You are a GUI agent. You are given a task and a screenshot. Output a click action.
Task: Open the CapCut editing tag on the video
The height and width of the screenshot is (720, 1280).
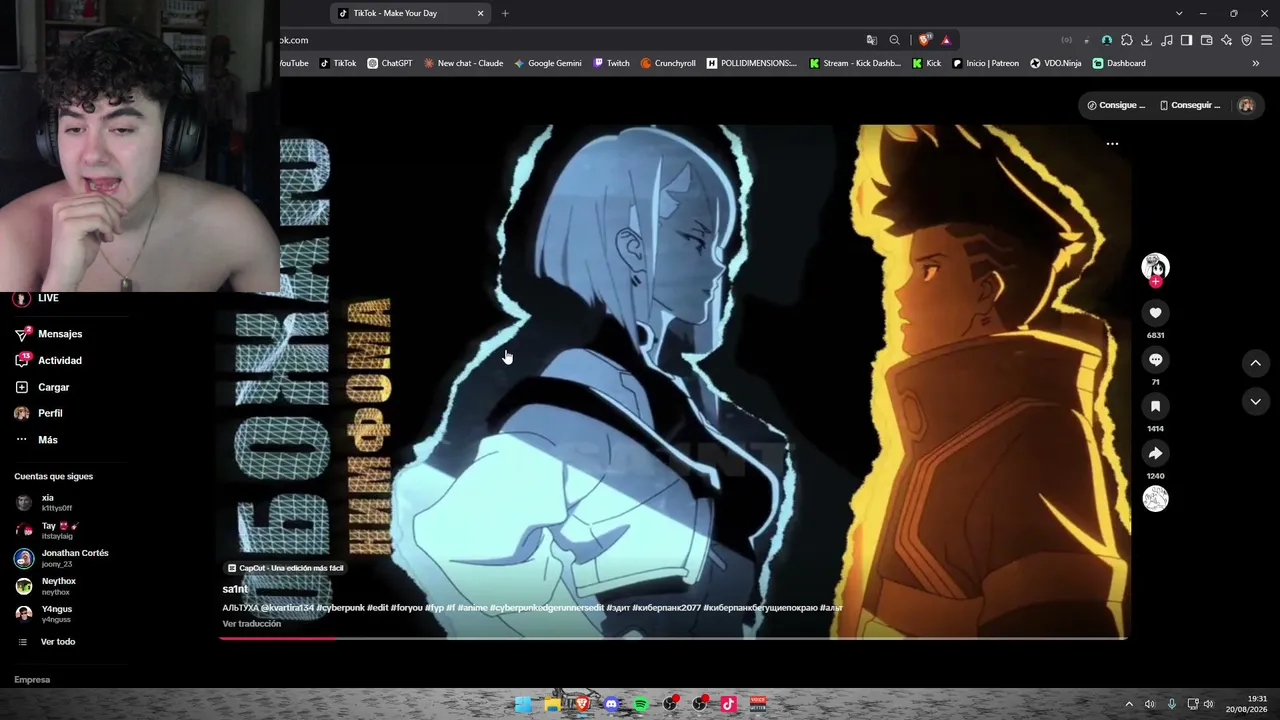pyautogui.click(x=286, y=568)
